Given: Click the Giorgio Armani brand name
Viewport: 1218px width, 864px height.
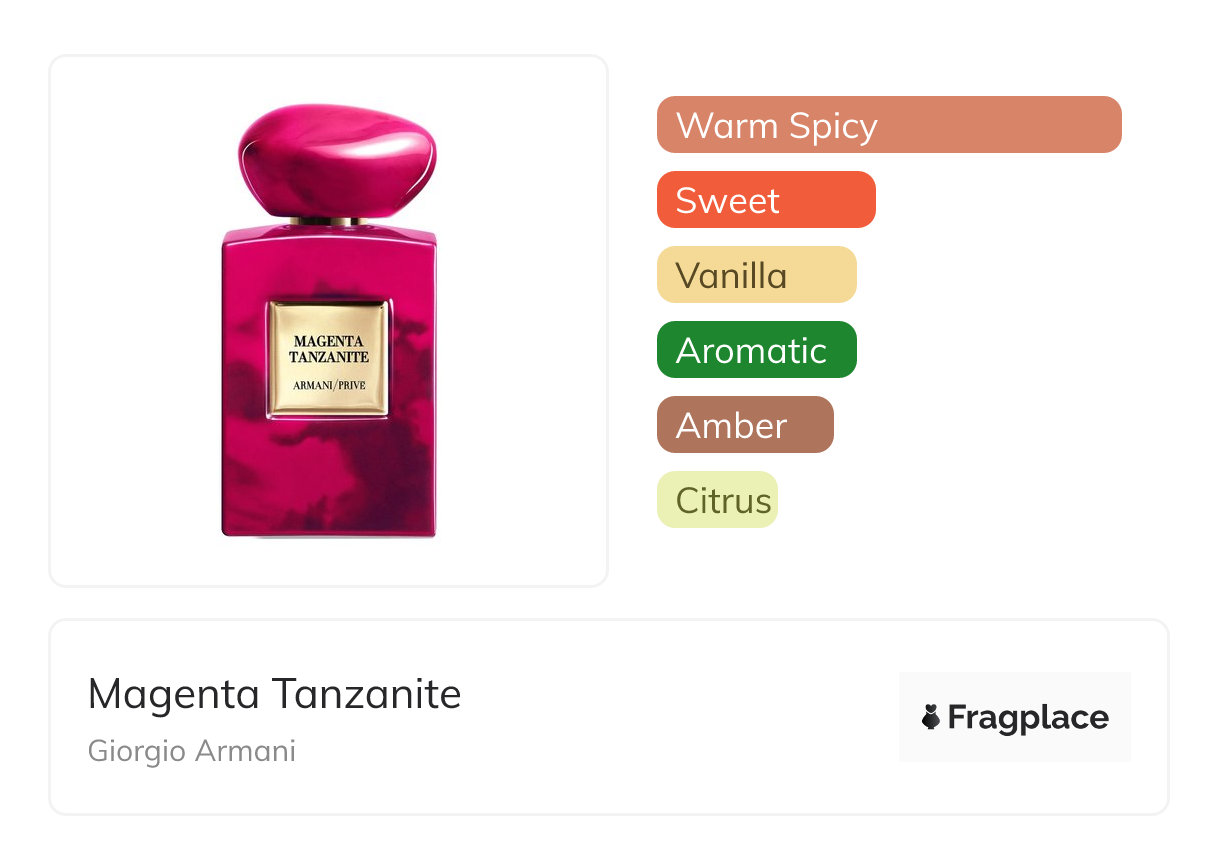Looking at the screenshot, I should 192,751.
